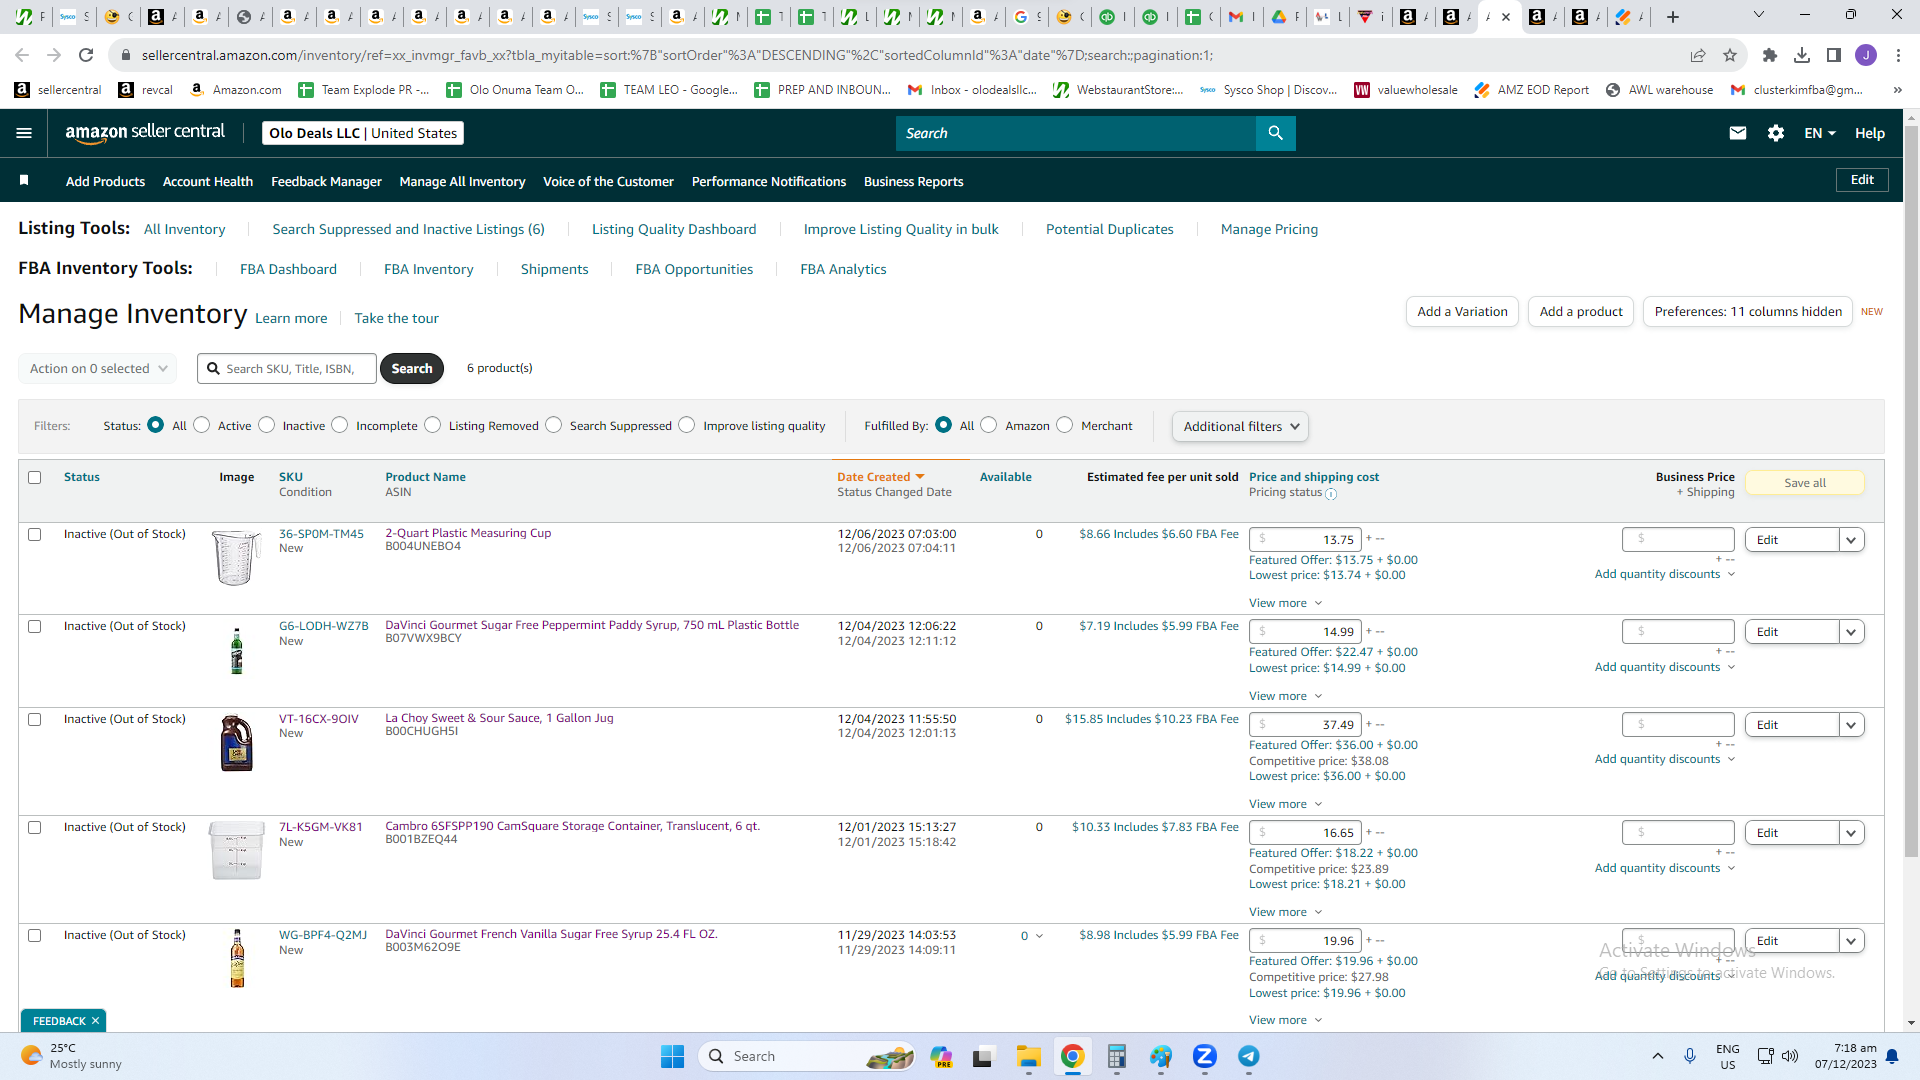Open Edit dropdown arrow for Peppermint Syrup row

1852,632
